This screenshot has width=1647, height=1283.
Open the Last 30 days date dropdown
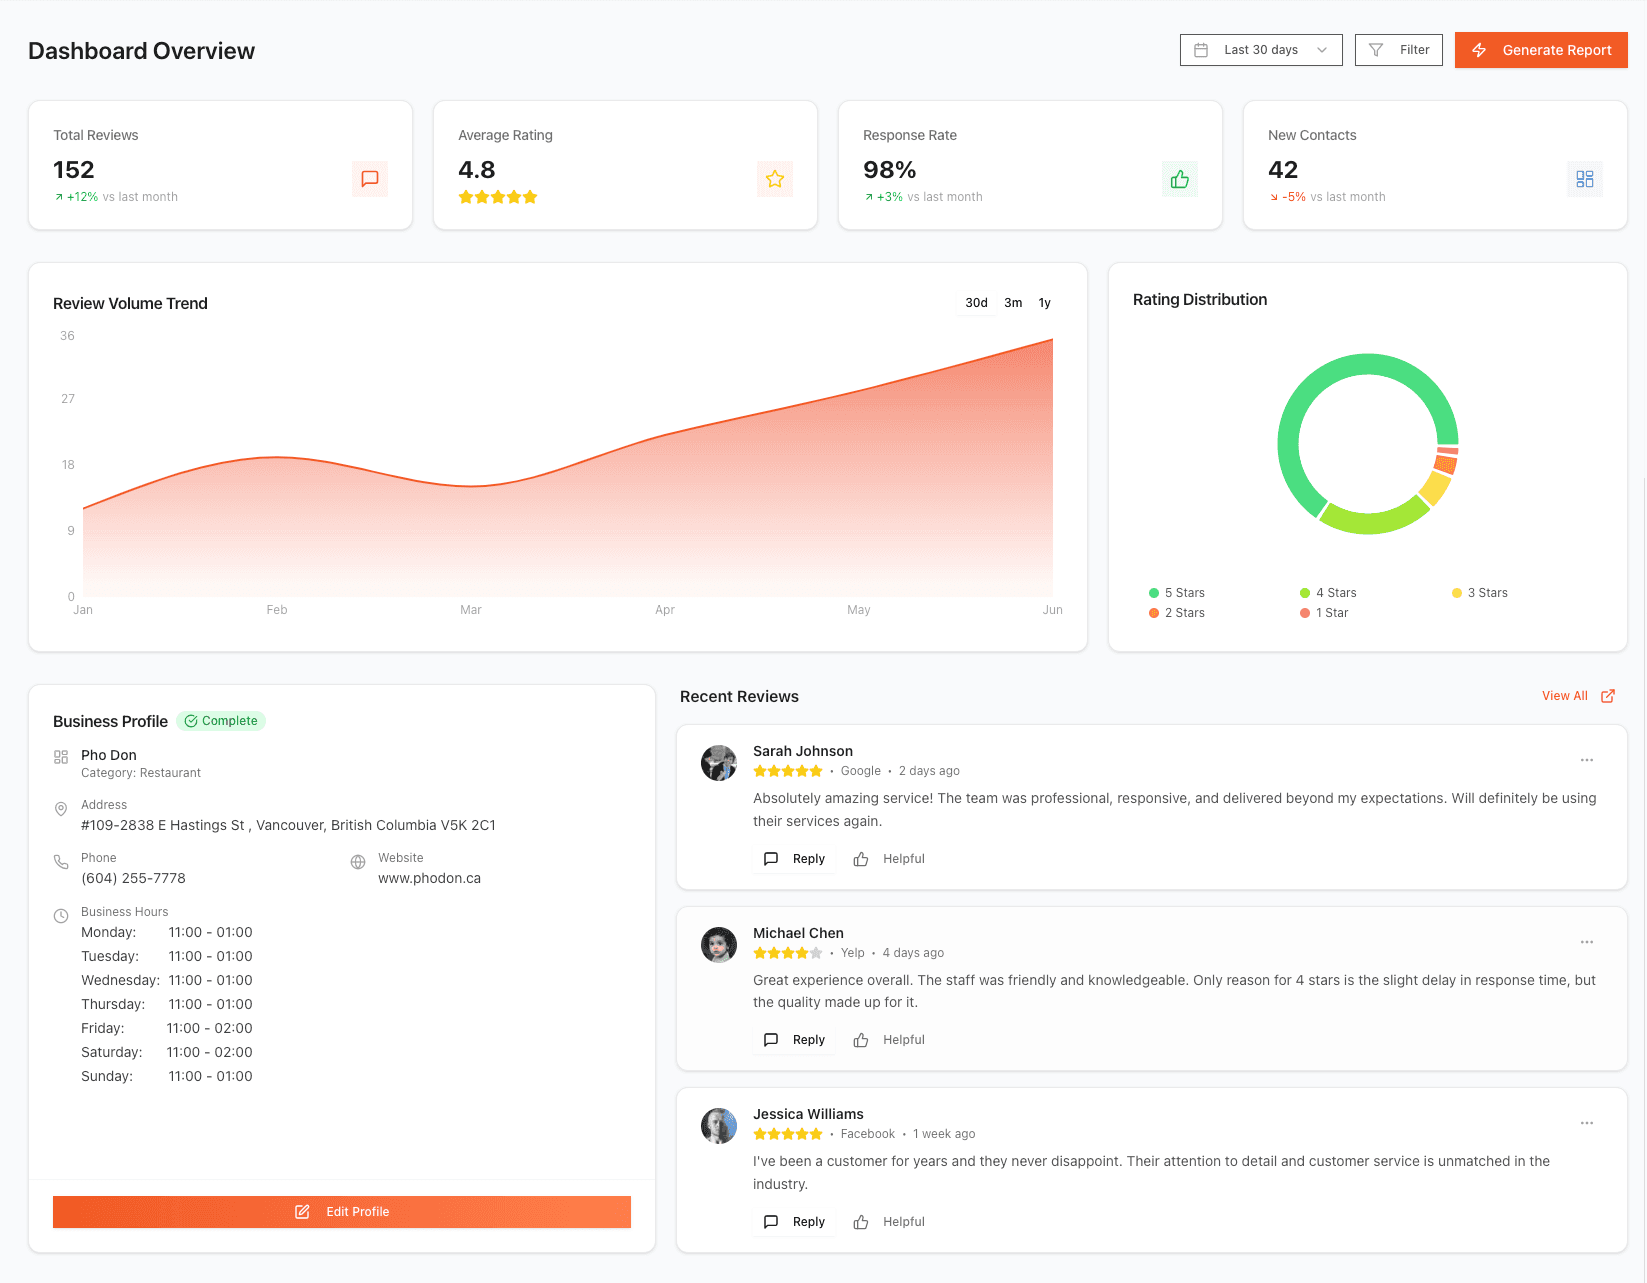click(1261, 50)
